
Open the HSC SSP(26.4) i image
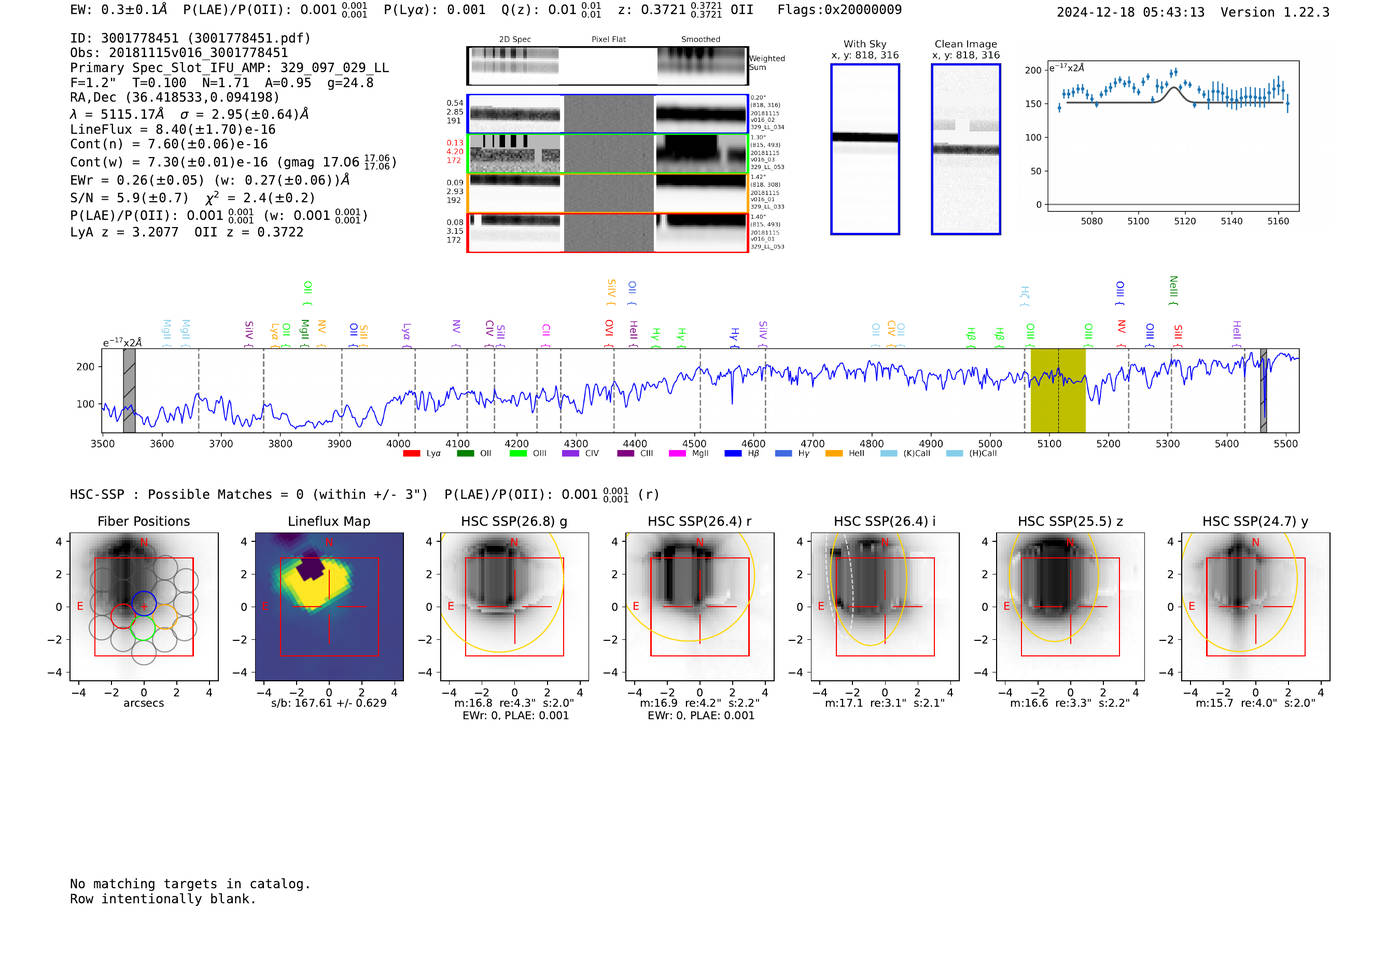click(885, 607)
